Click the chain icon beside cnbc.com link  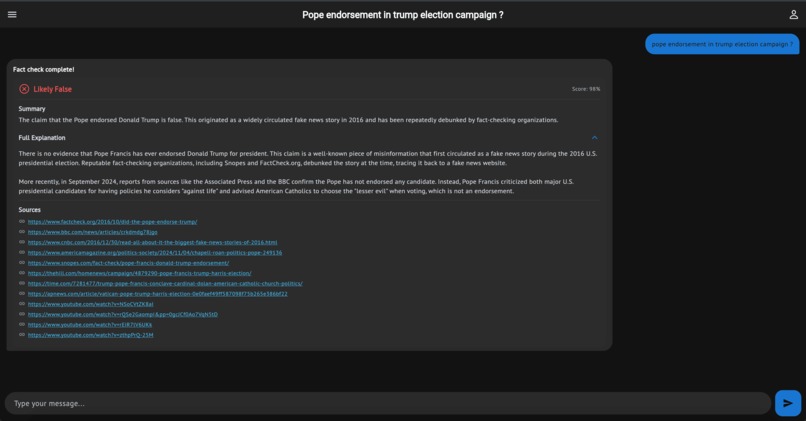[22, 242]
